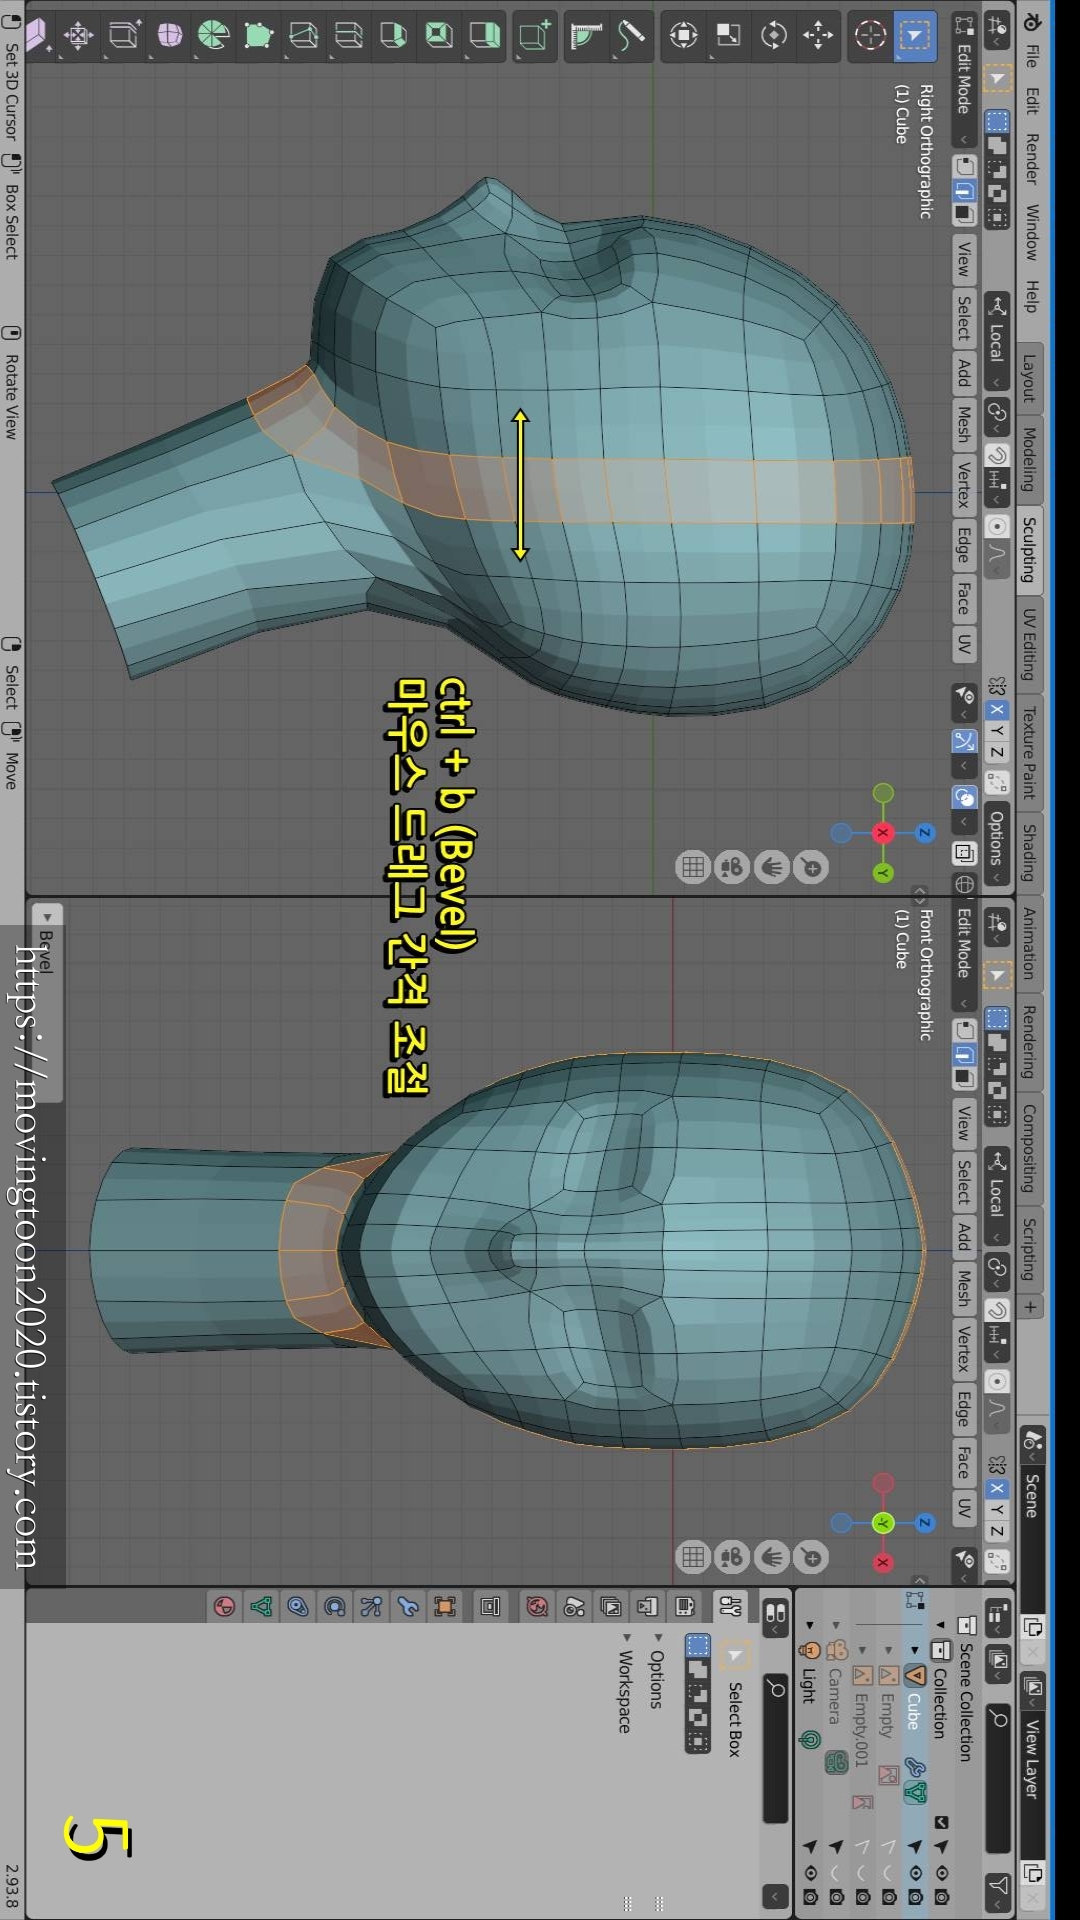
Task: Toggle Y mirror in Right Orthographic header
Action: coord(997,731)
